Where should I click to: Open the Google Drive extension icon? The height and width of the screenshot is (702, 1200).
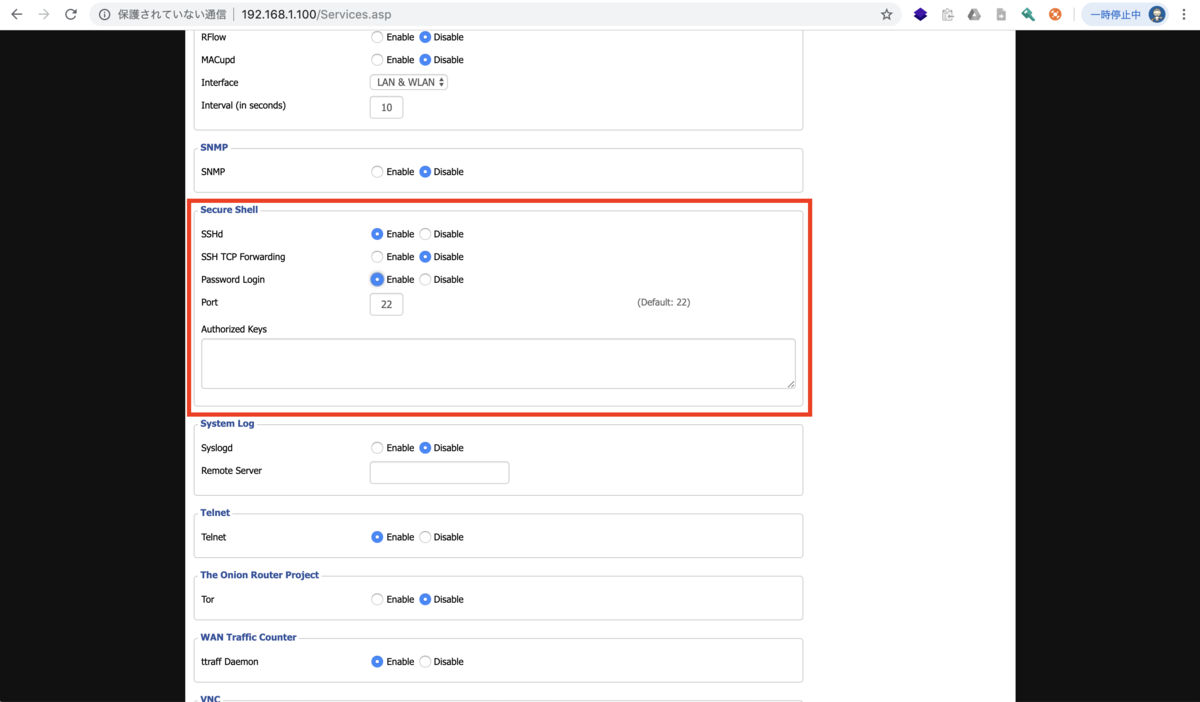pyautogui.click(x=974, y=15)
